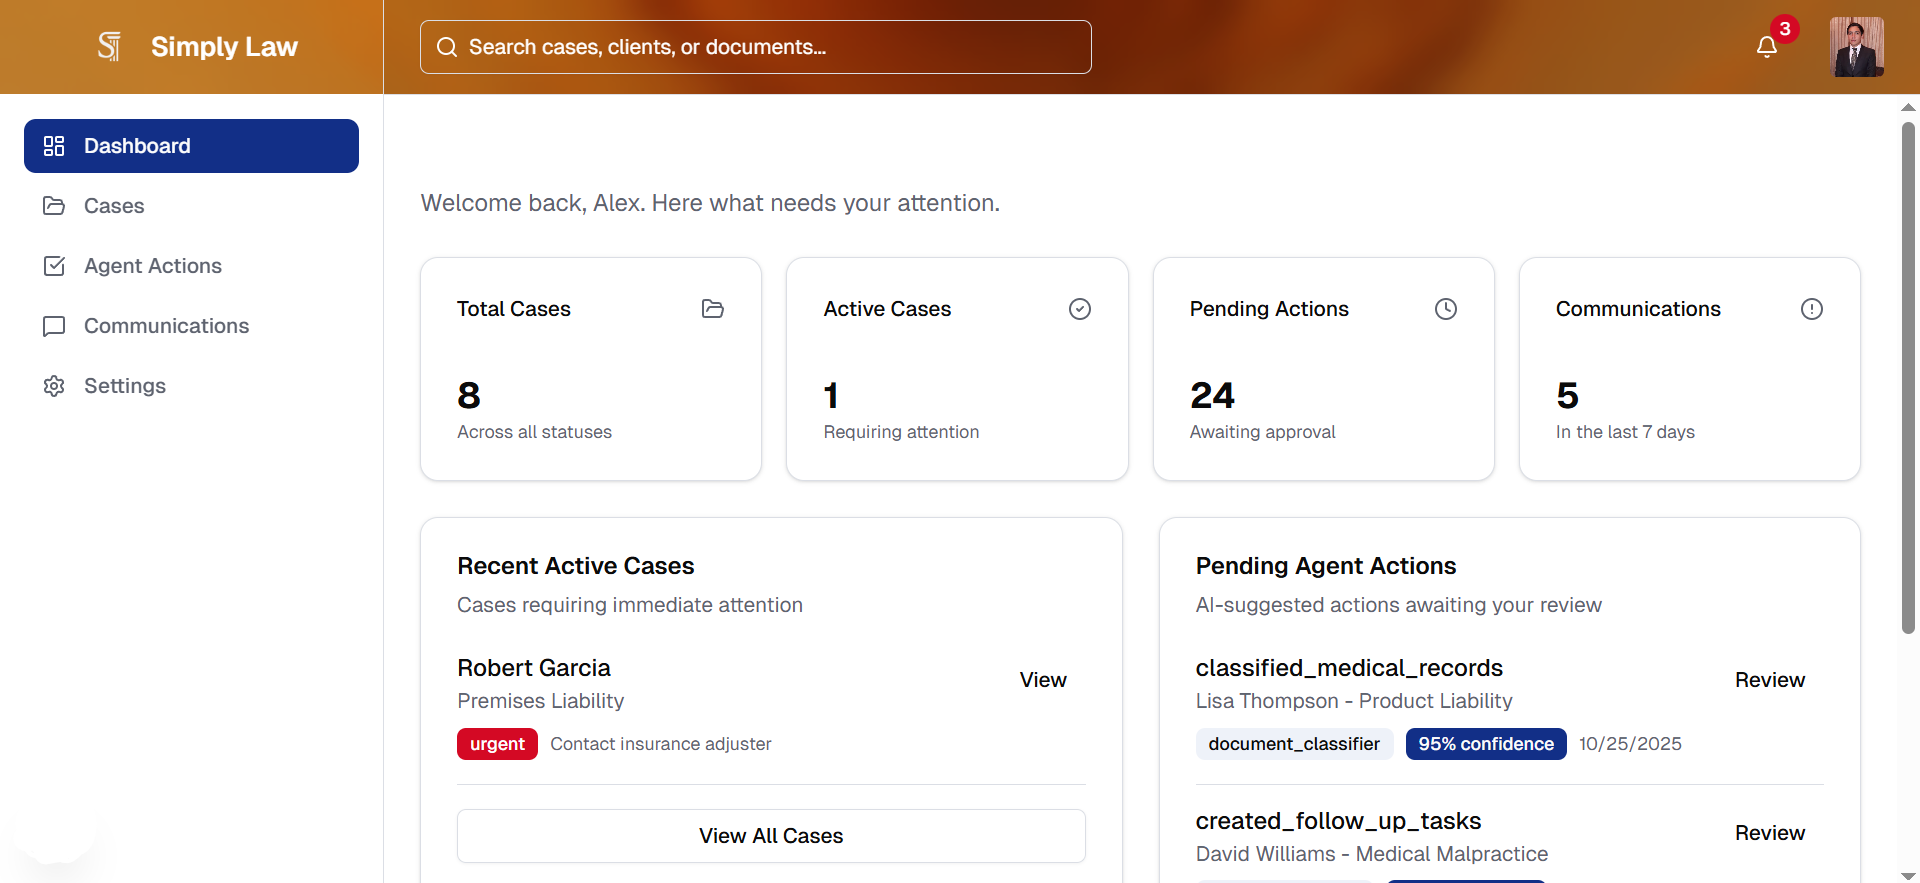Click the Pending Actions count 24
1920x883 pixels.
(1212, 396)
